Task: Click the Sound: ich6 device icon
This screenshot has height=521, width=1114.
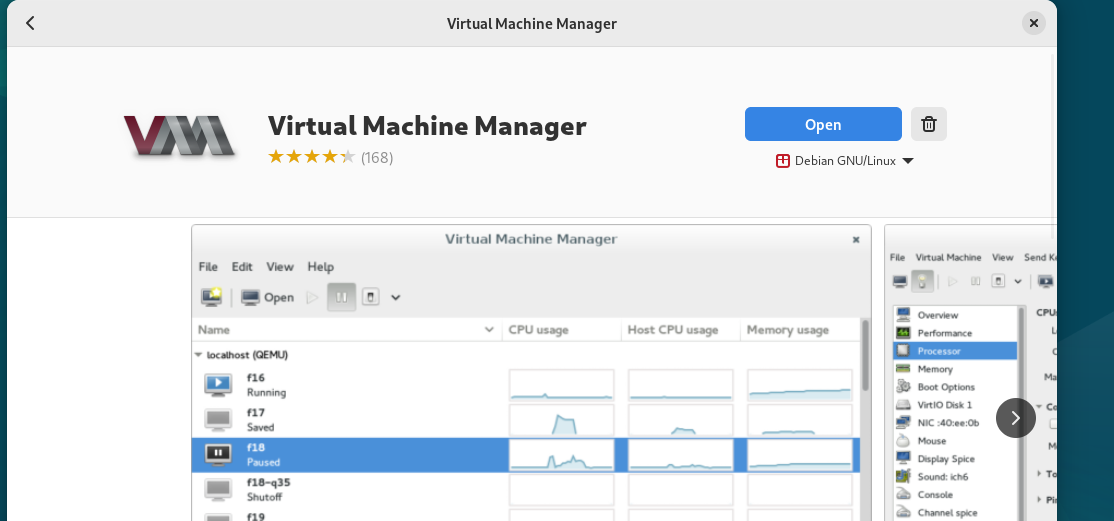Action: (x=903, y=476)
